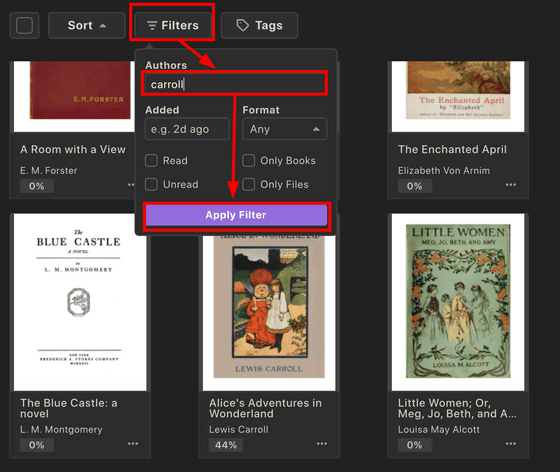Click author L. M. Montgomery
Screen dimensions: 560x472
pos(61,430)
